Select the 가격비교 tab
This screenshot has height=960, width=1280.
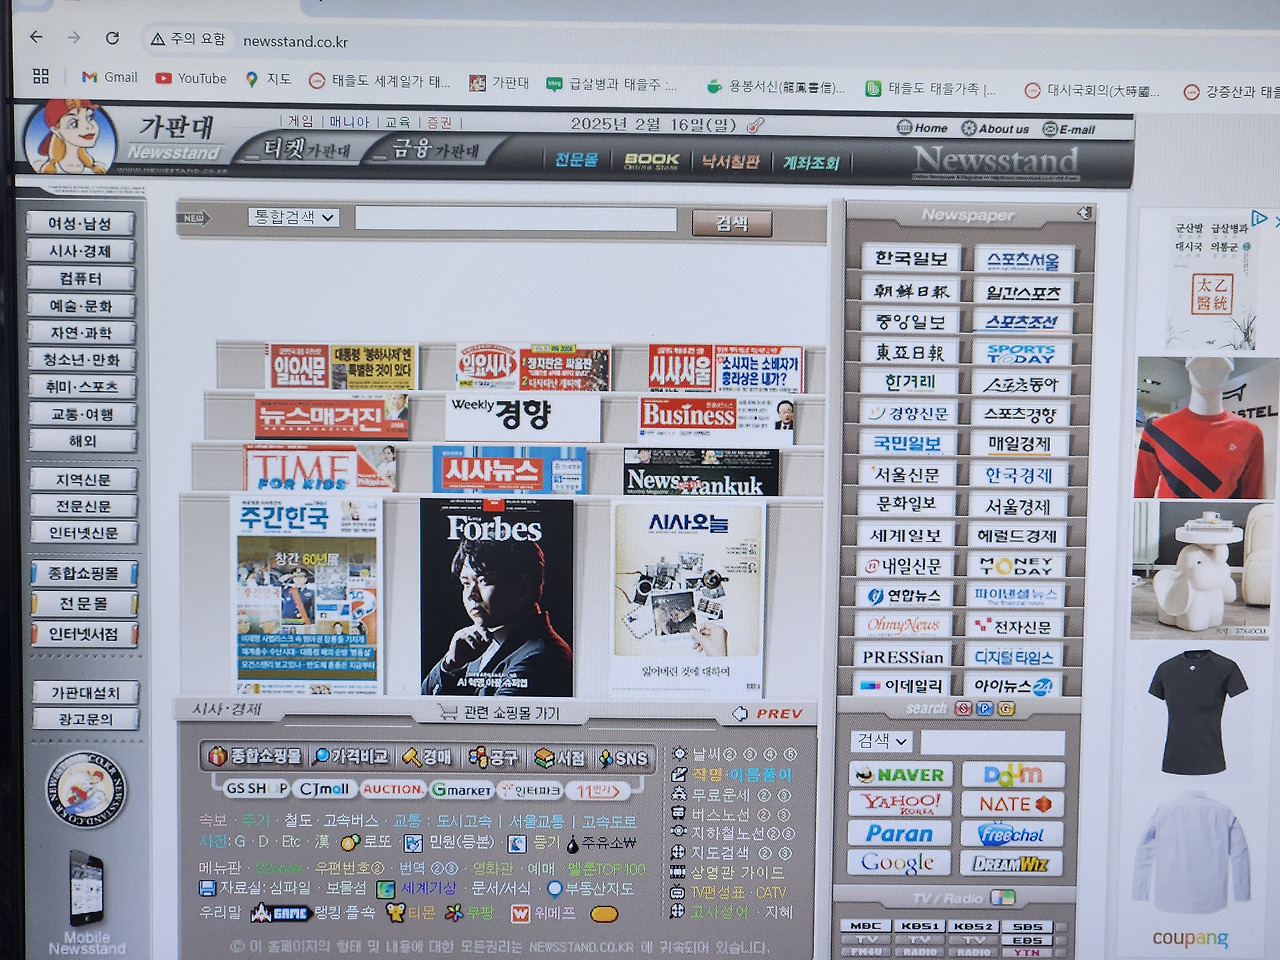(349, 757)
